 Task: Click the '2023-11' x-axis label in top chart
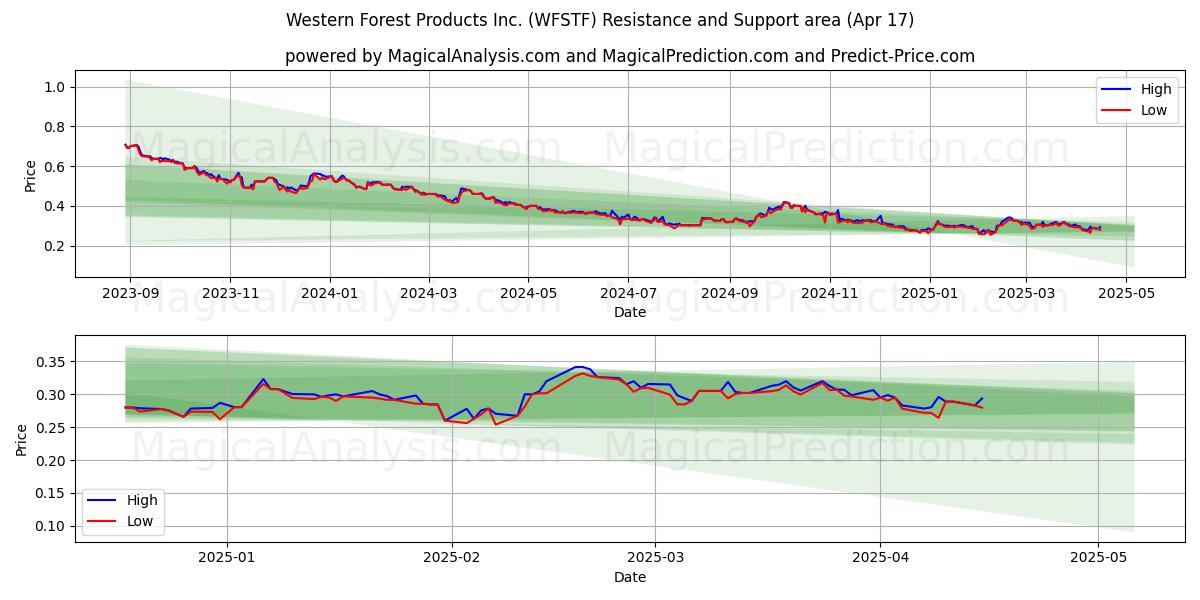tap(230, 295)
